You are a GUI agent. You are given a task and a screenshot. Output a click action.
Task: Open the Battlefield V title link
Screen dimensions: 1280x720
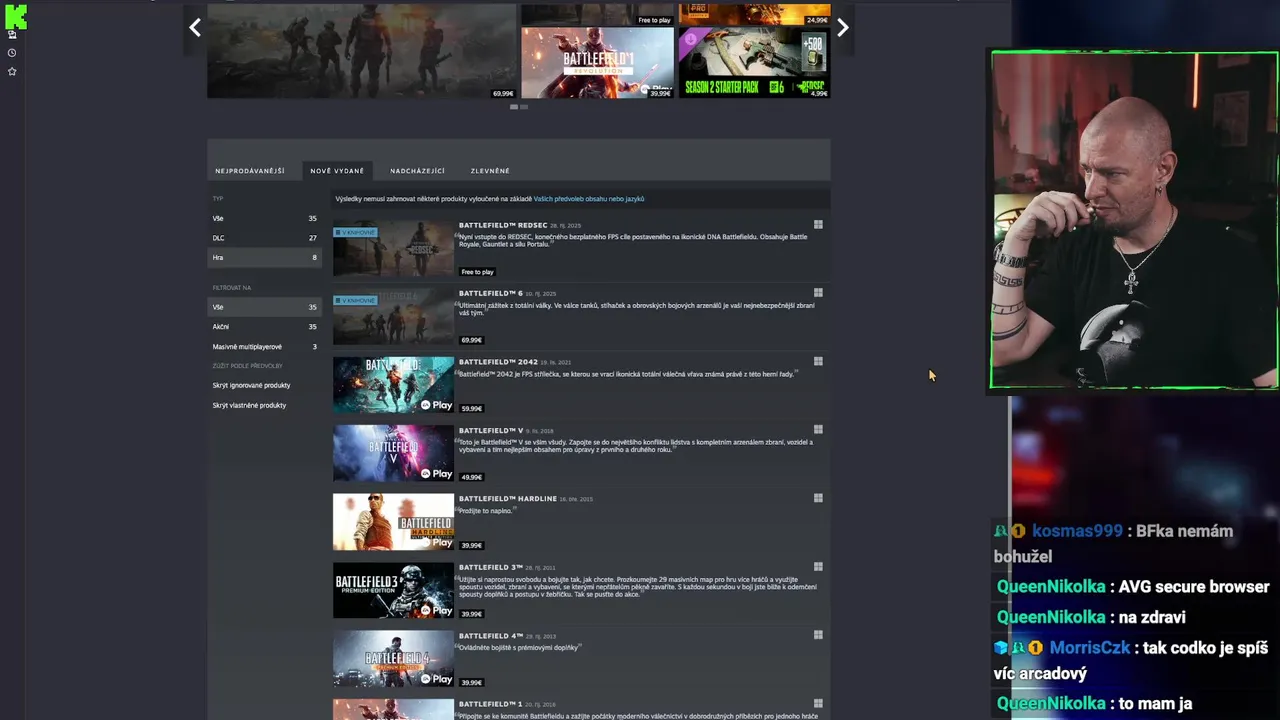[x=491, y=430]
